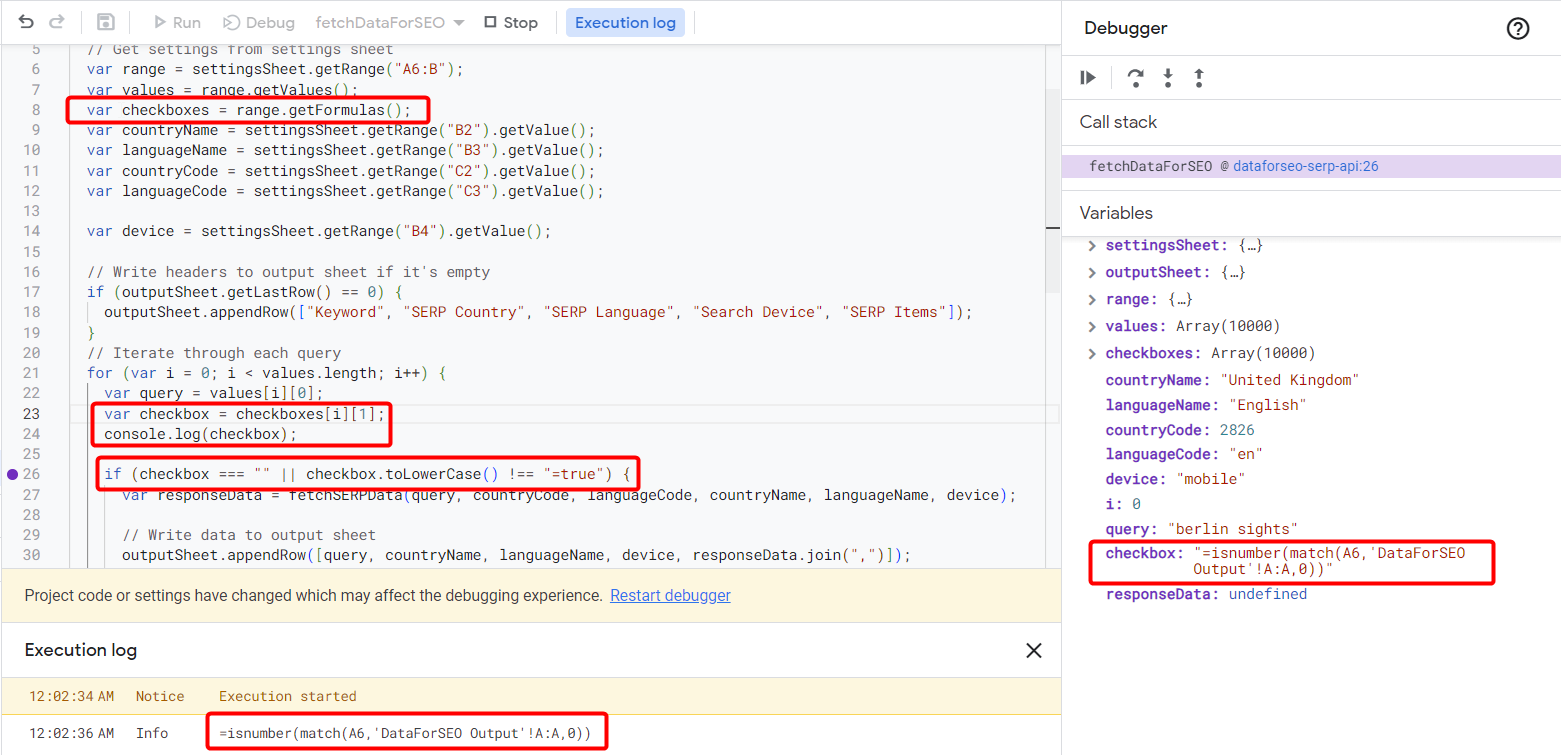Click the Undo arrow icon
This screenshot has width=1561, height=755.
[27, 22]
